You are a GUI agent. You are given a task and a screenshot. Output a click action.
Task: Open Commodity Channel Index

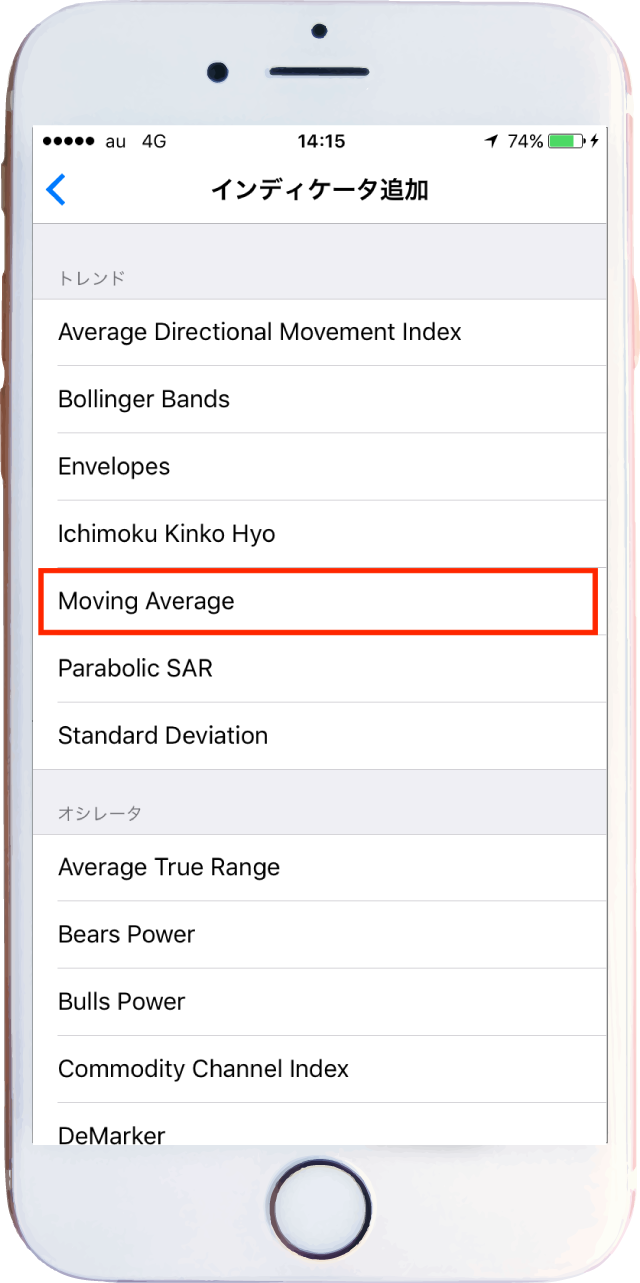tap(203, 1069)
